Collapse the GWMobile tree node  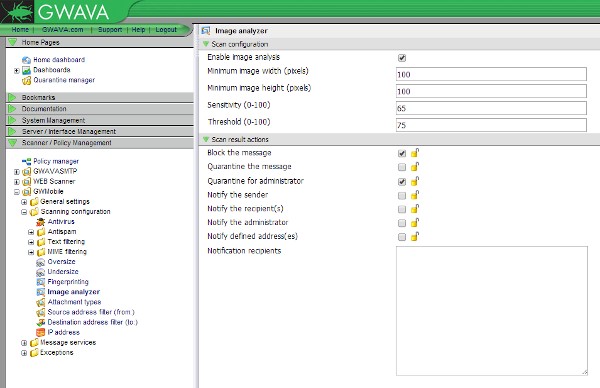coord(16,192)
